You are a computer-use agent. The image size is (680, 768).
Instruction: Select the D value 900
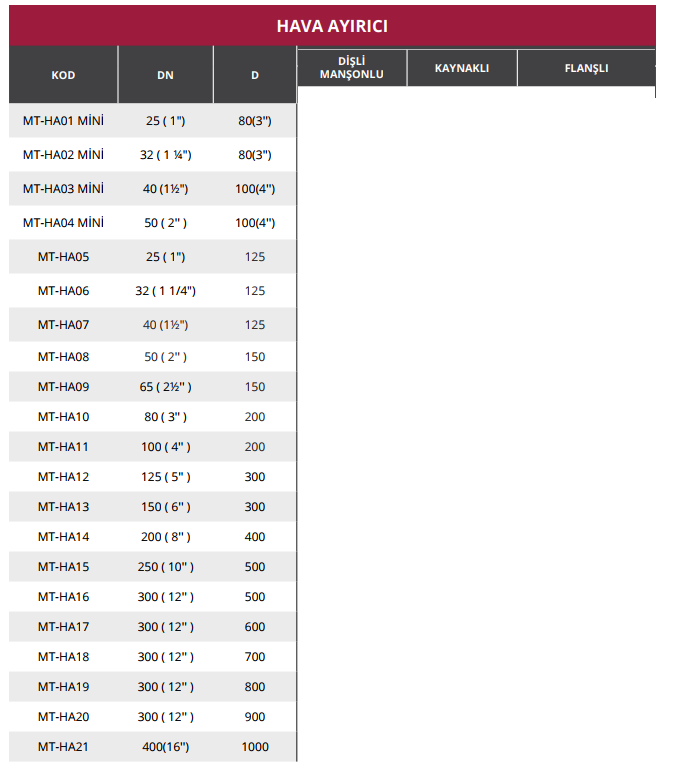[255, 717]
